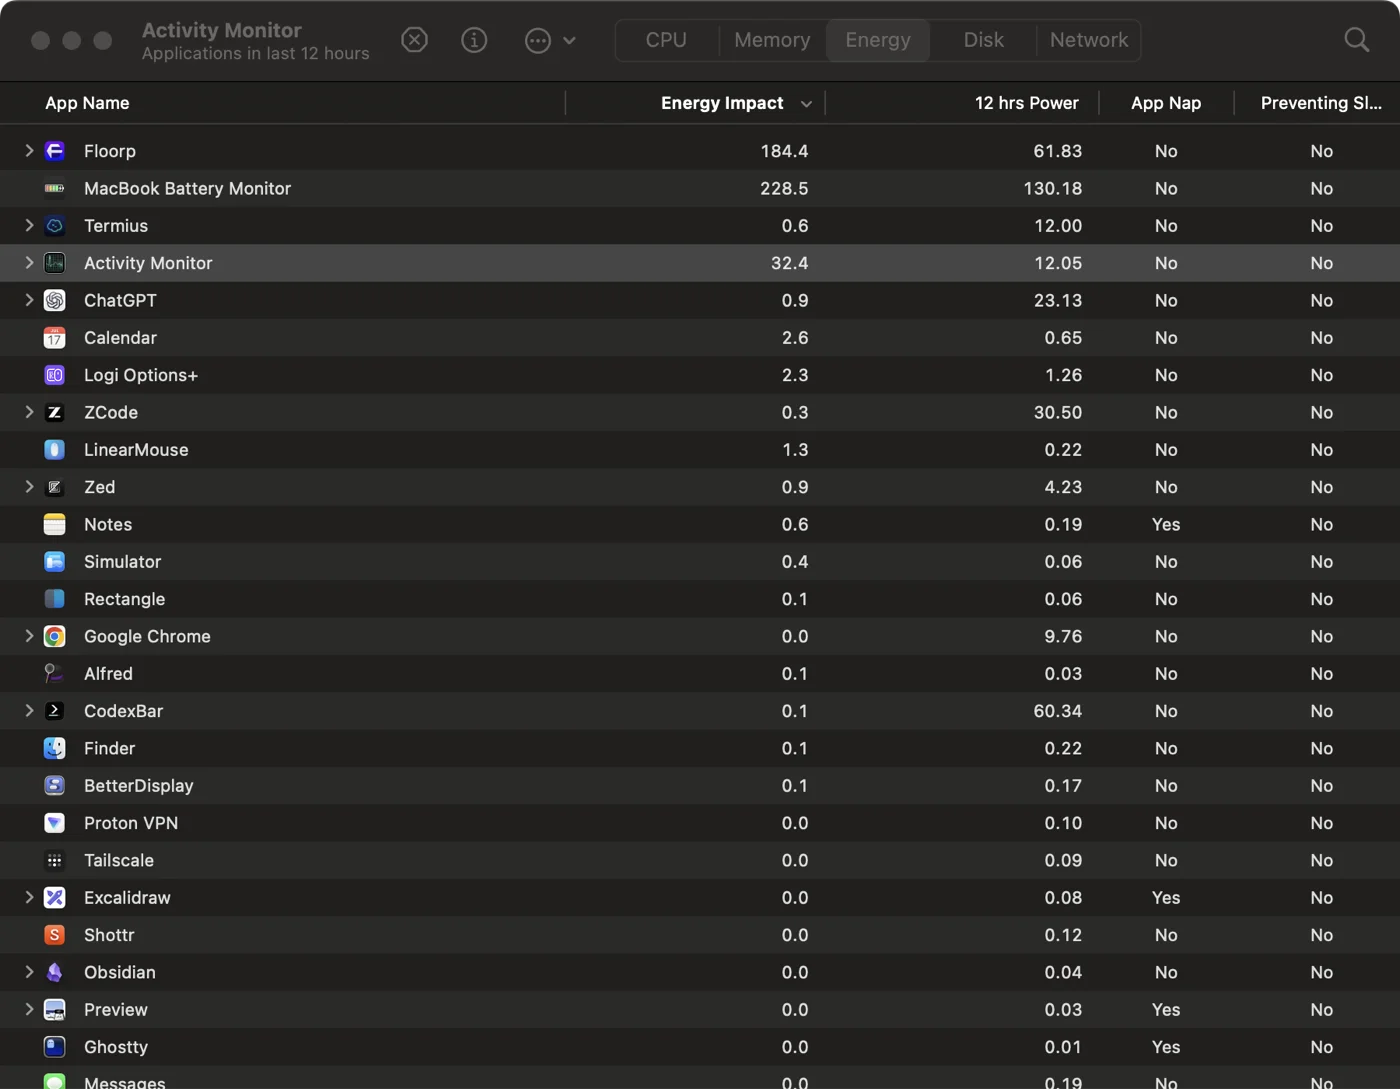
Task: Click the Excalidraw app icon
Action: click(55, 898)
